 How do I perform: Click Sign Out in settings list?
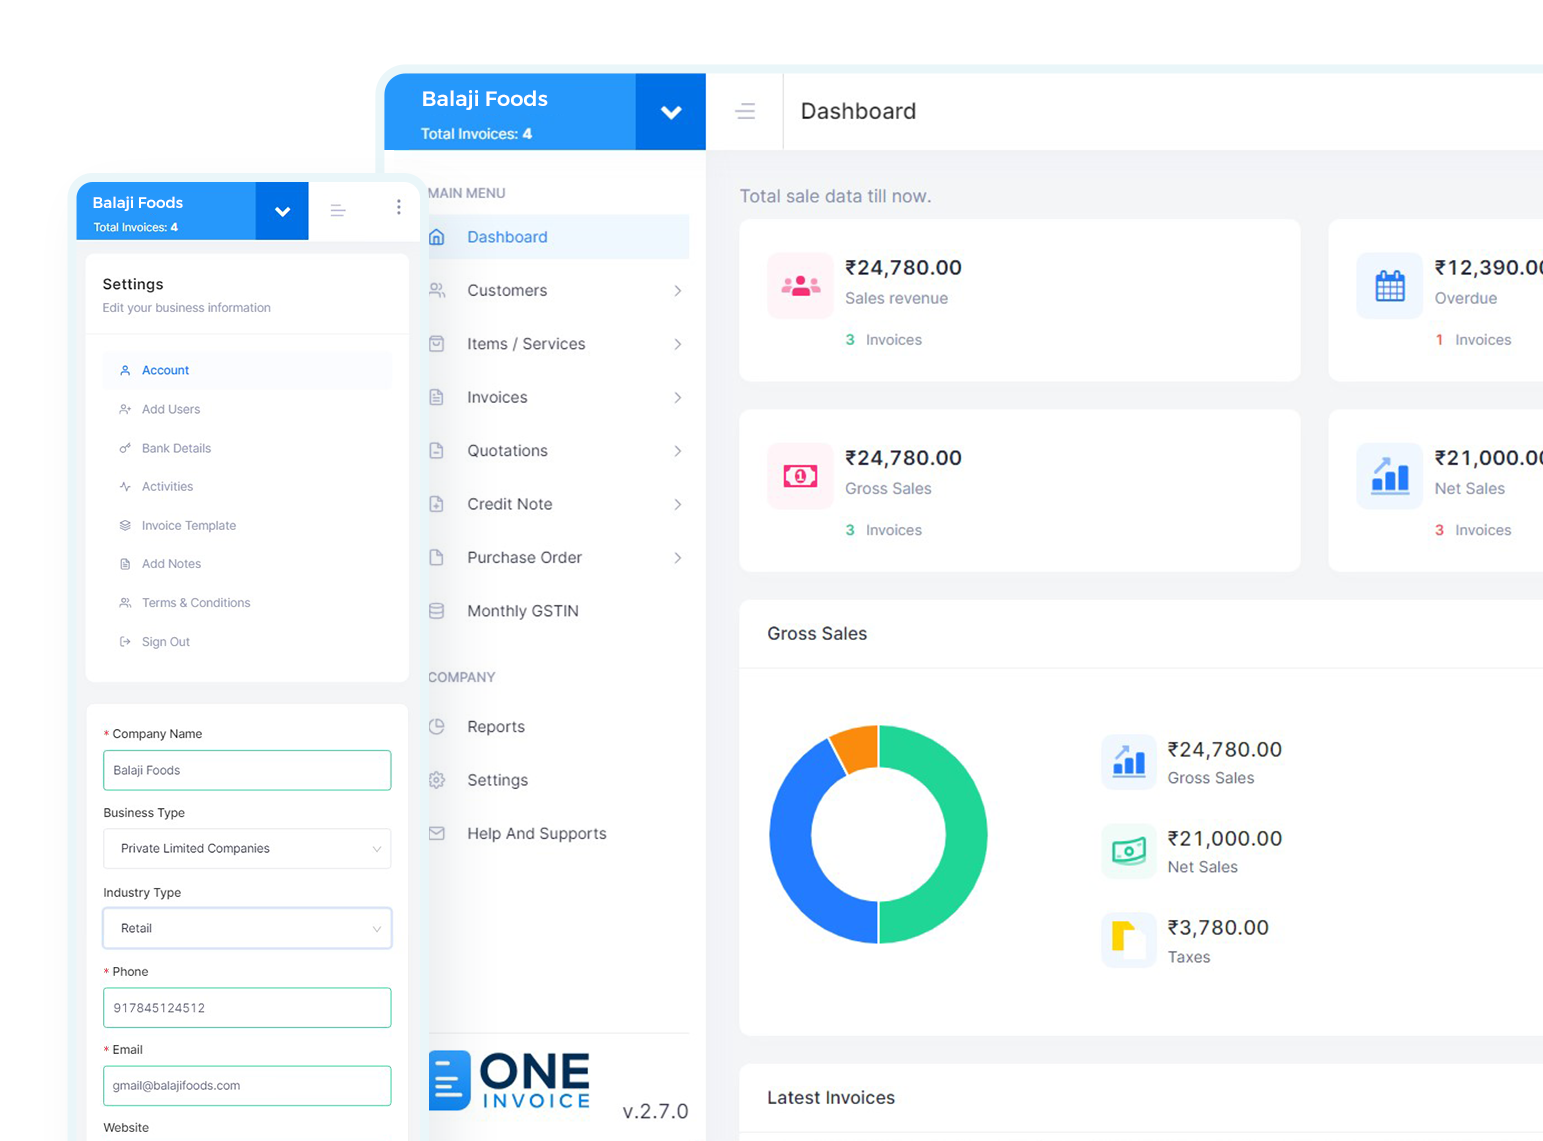165,642
